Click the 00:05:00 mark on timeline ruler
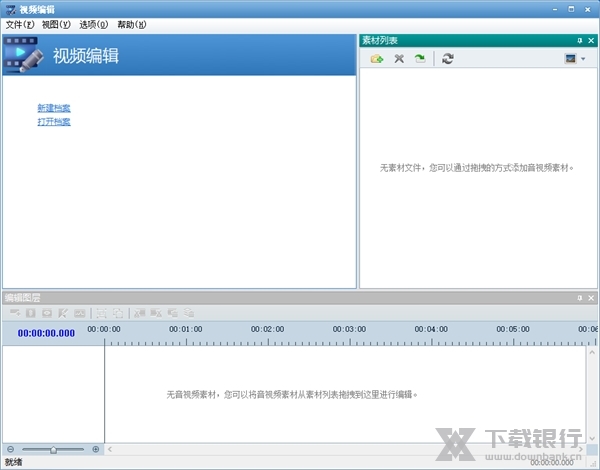Screen dimensions: 600x470 [x=513, y=329]
